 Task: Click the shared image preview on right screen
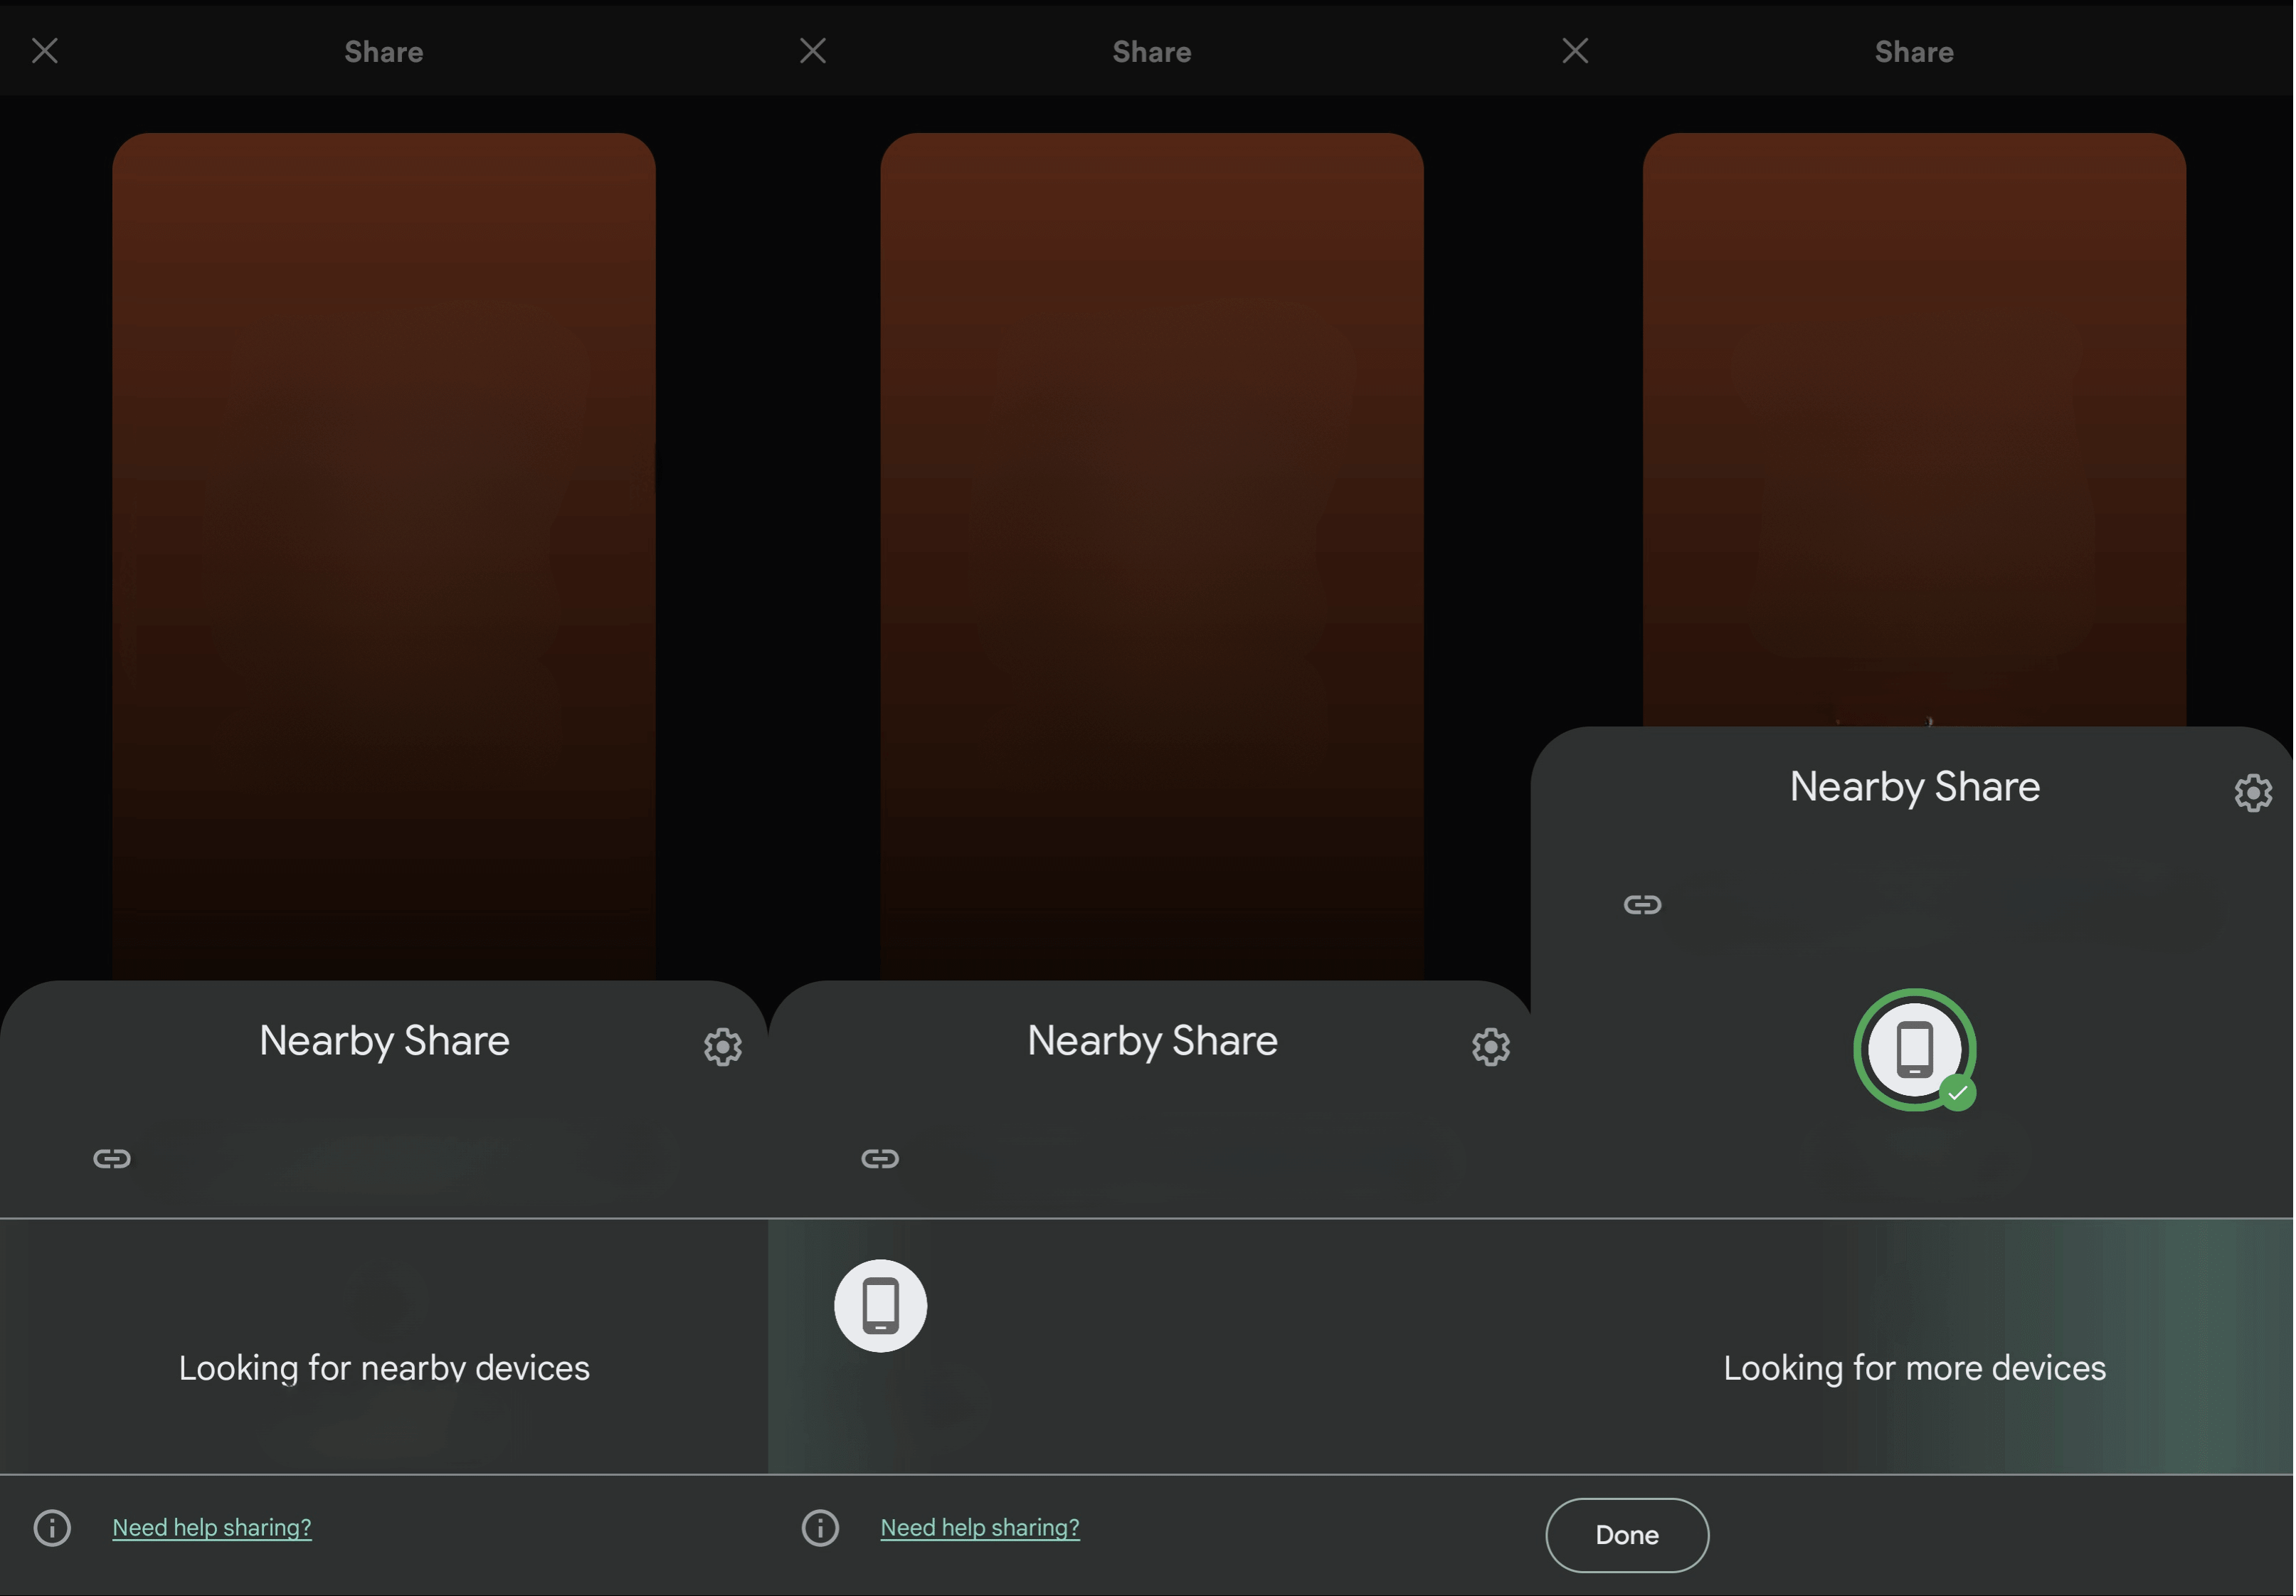[1914, 430]
